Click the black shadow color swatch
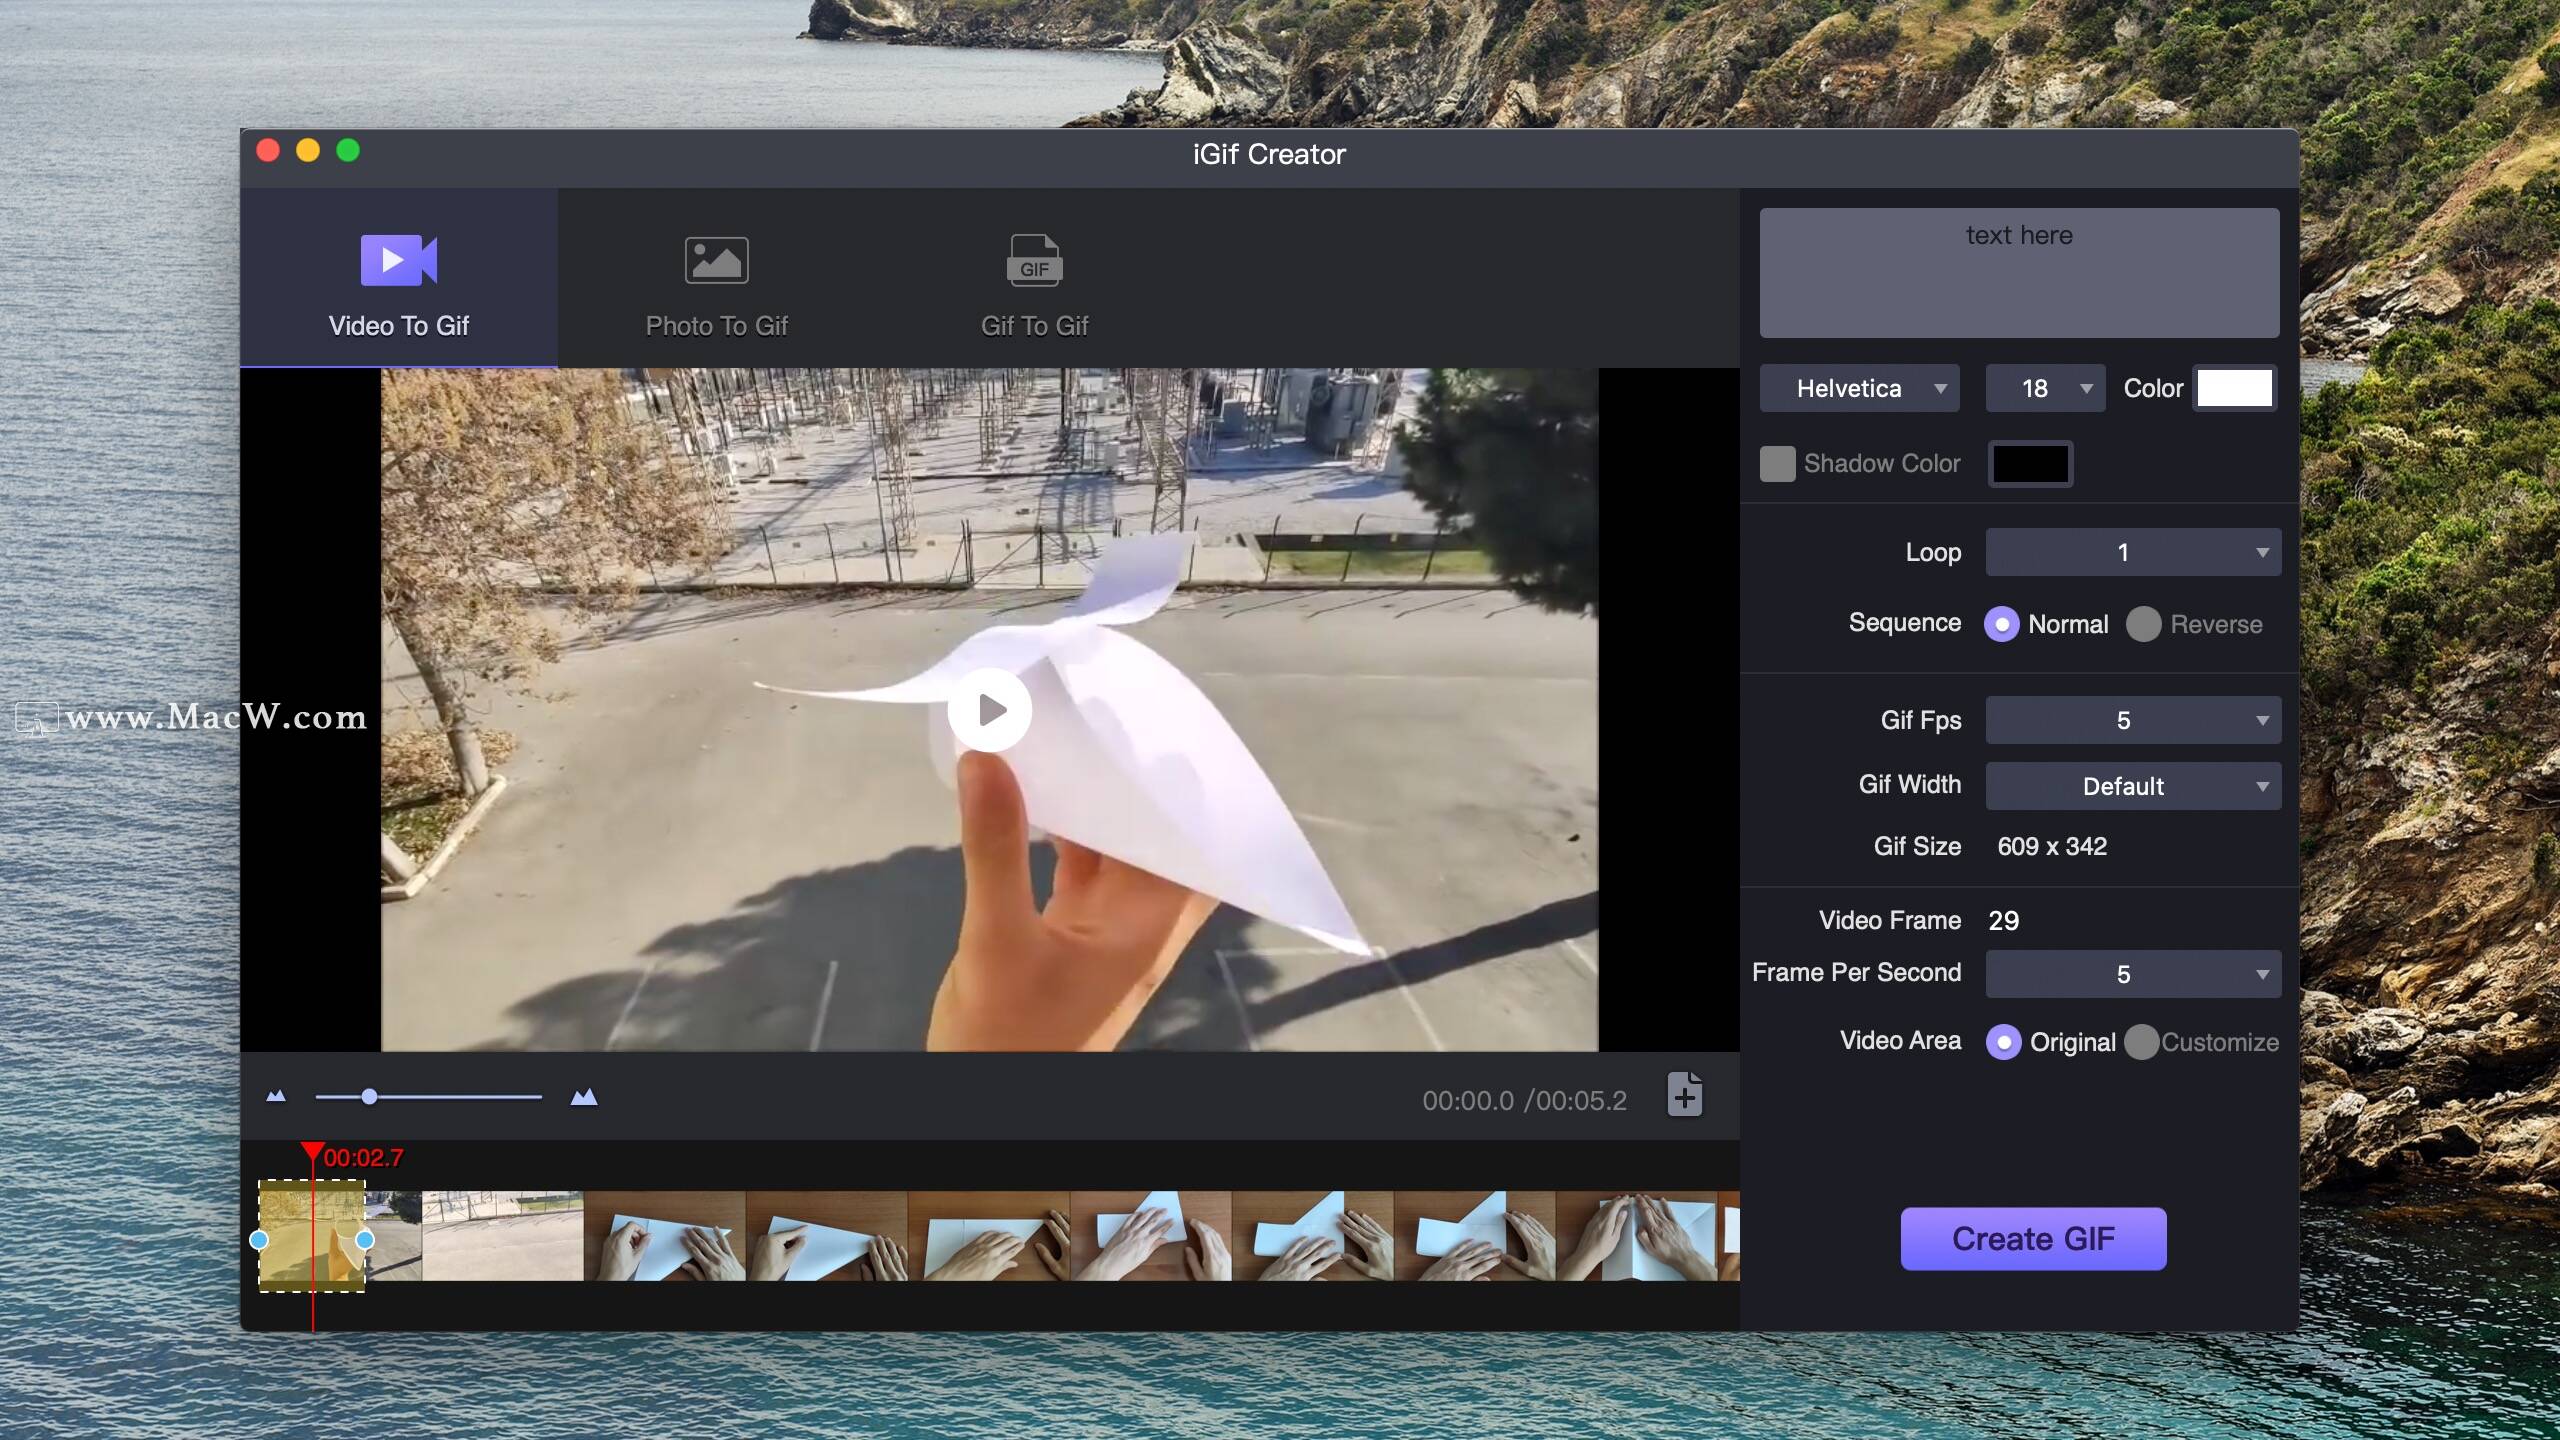Viewport: 2560px width, 1440px height. [x=2030, y=464]
